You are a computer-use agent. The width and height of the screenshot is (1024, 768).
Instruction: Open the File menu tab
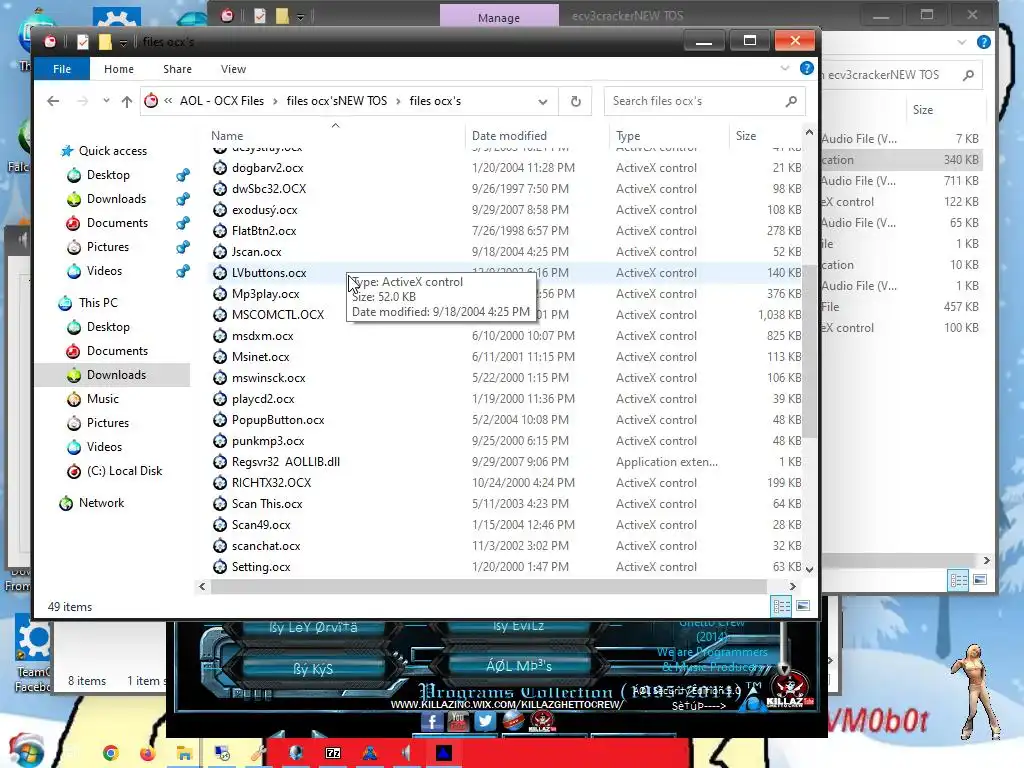click(x=62, y=69)
